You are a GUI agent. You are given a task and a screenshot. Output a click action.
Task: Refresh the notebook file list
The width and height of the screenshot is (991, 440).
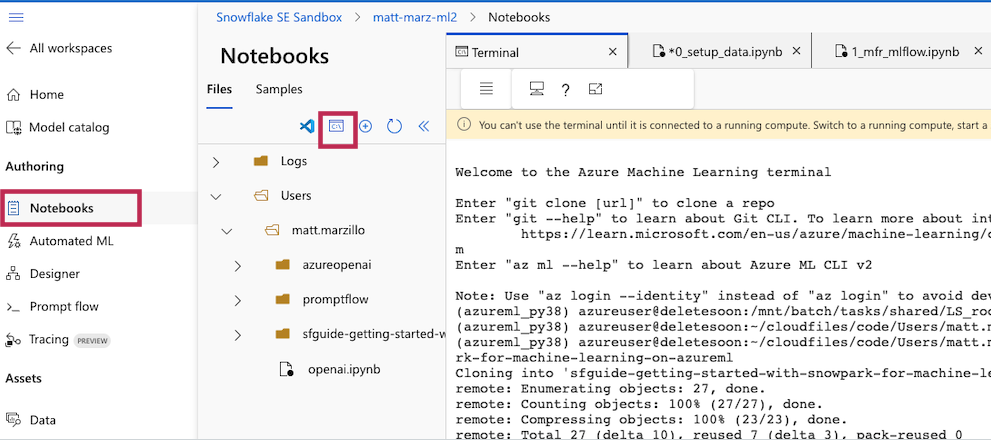[394, 127]
